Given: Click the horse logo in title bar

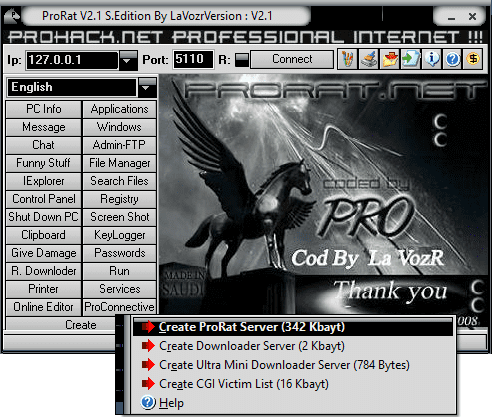Looking at the screenshot, I should (13, 16).
